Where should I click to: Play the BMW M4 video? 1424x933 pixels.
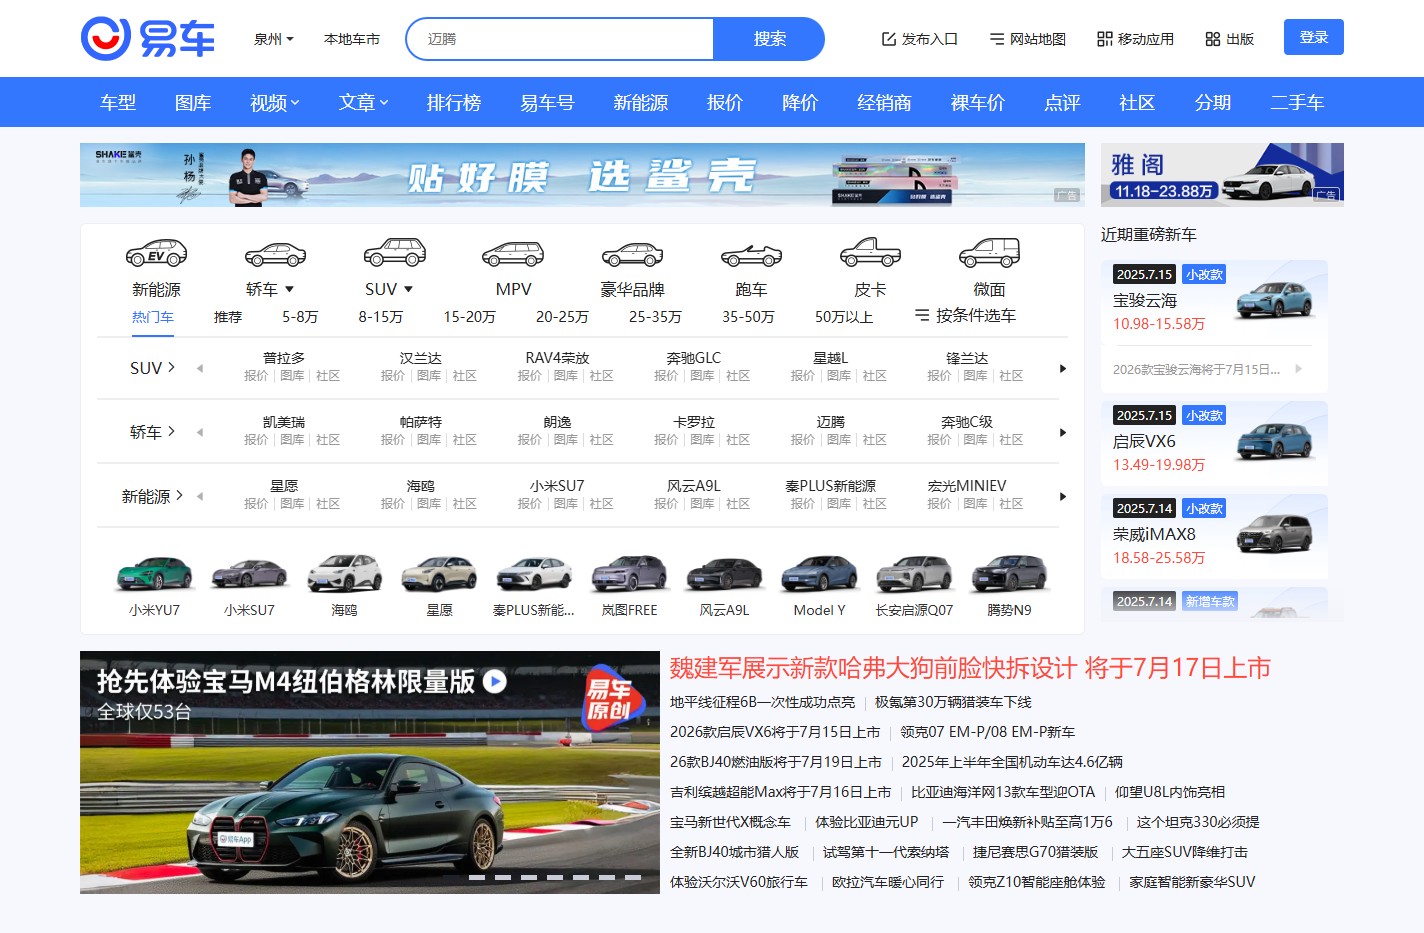click(x=495, y=681)
